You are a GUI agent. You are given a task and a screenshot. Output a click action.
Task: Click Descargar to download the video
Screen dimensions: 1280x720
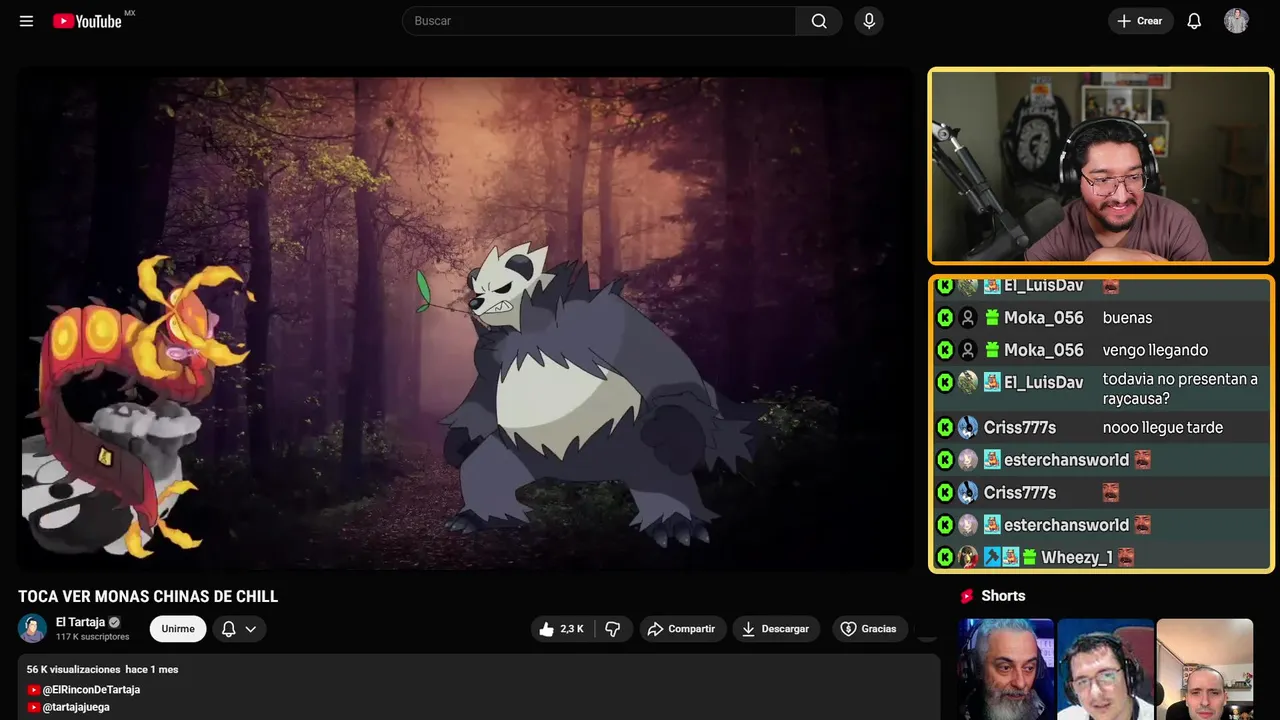(x=776, y=629)
